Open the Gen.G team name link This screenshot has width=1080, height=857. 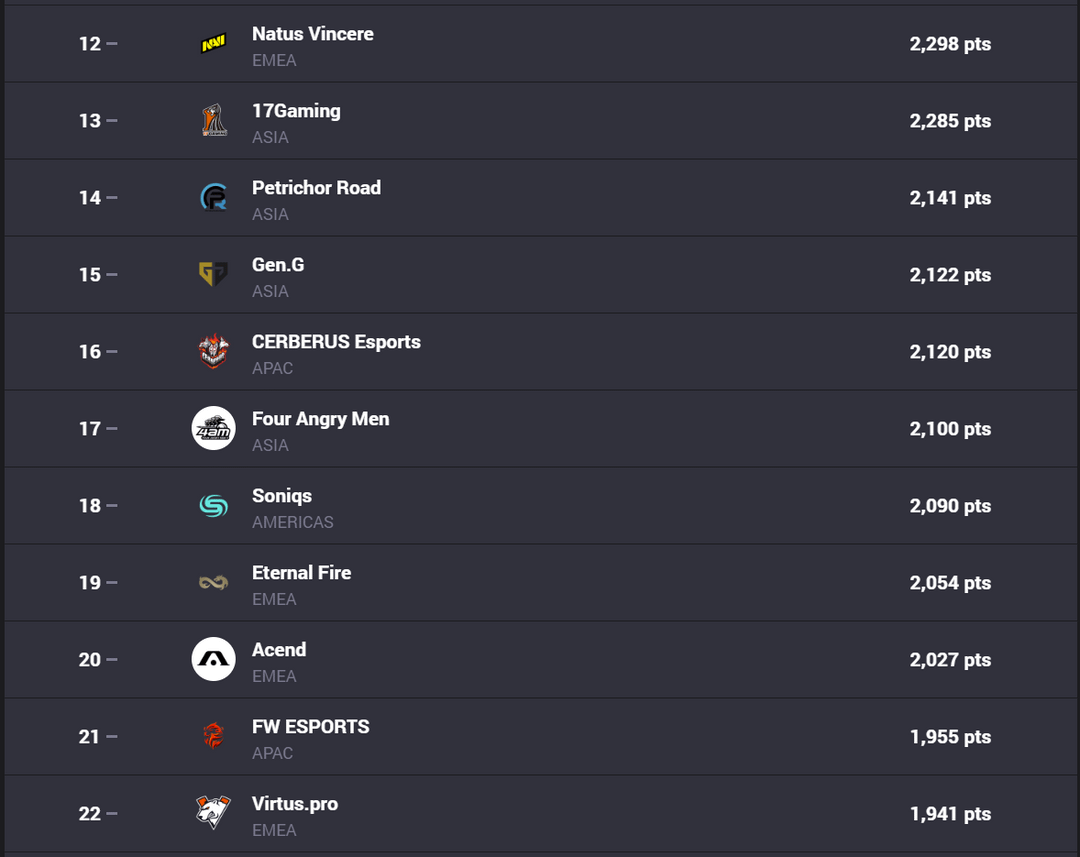click(278, 265)
